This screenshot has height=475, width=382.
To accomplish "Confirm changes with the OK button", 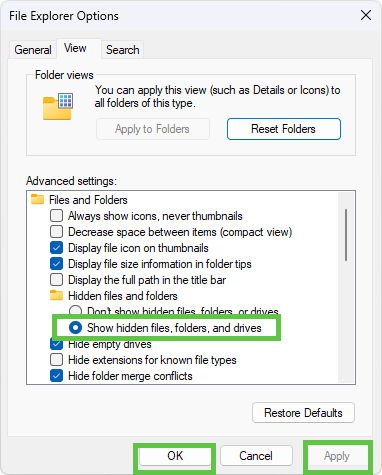I will click(175, 456).
